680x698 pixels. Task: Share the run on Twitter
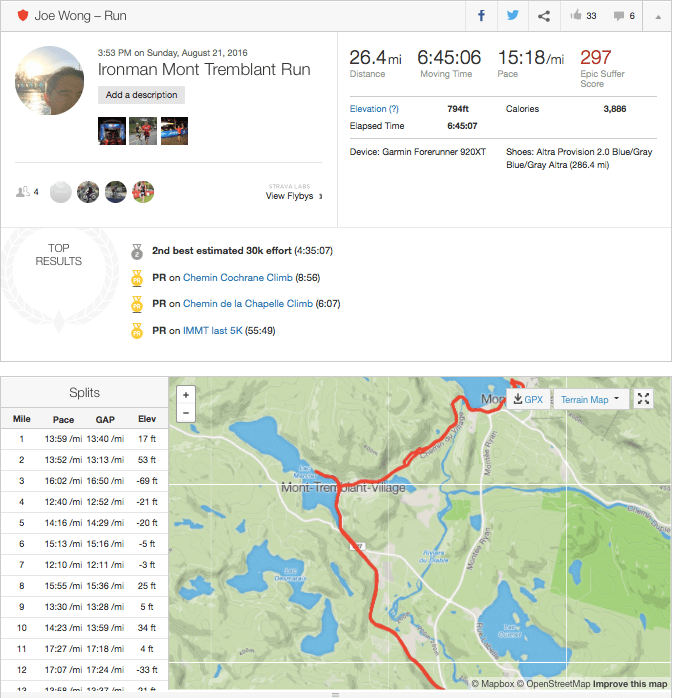point(512,16)
